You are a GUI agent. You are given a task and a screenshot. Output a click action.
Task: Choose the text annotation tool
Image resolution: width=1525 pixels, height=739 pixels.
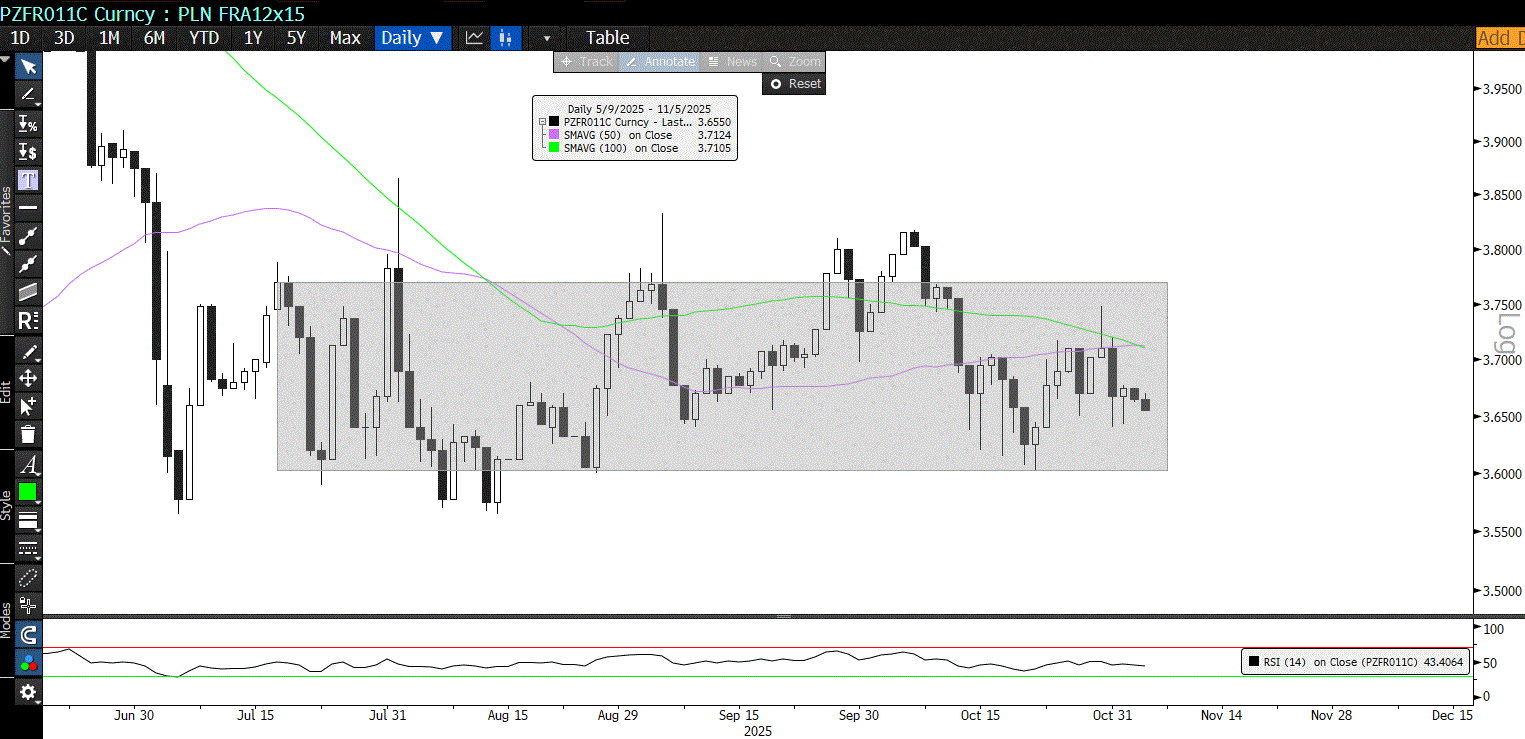28,180
